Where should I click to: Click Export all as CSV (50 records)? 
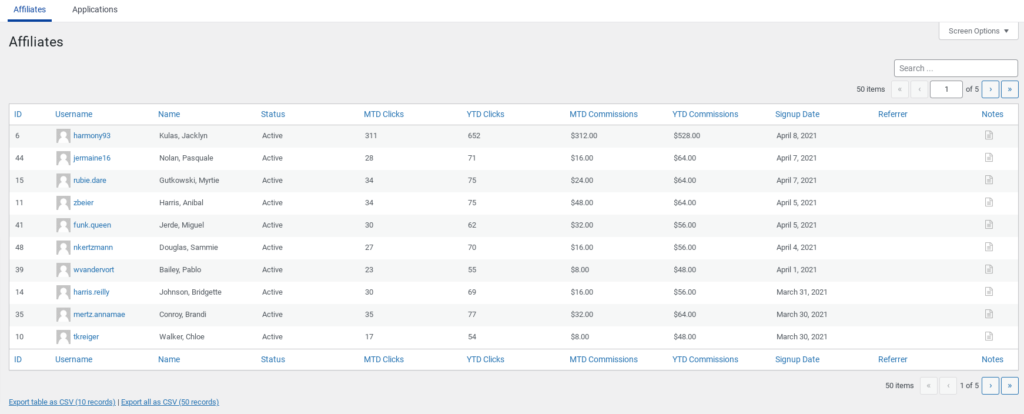(x=170, y=402)
